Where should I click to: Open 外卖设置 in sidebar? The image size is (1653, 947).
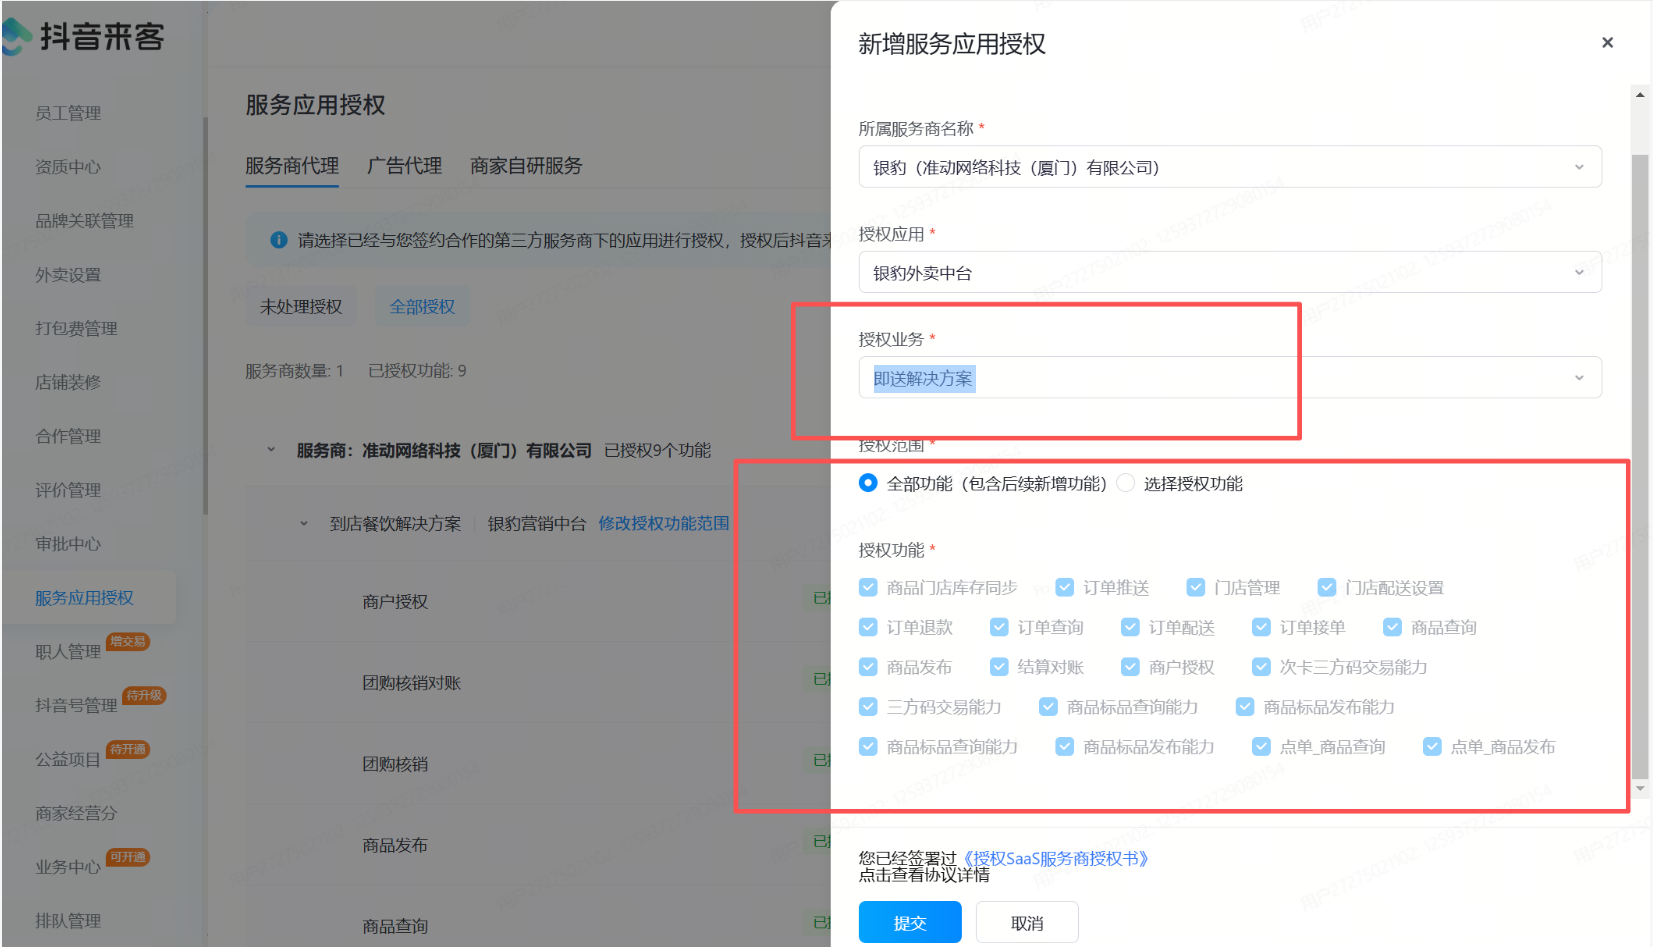[68, 275]
